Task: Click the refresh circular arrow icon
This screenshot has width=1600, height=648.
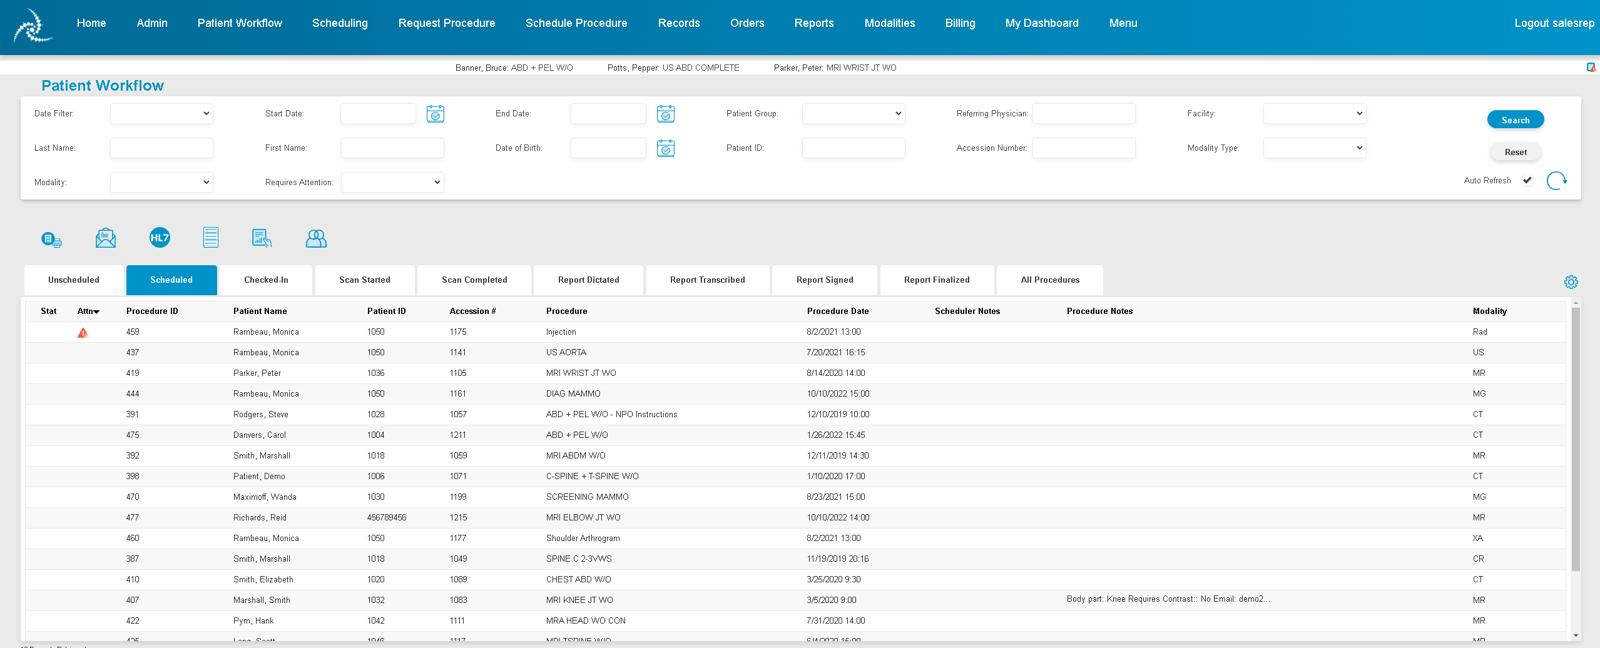Action: tap(1556, 181)
